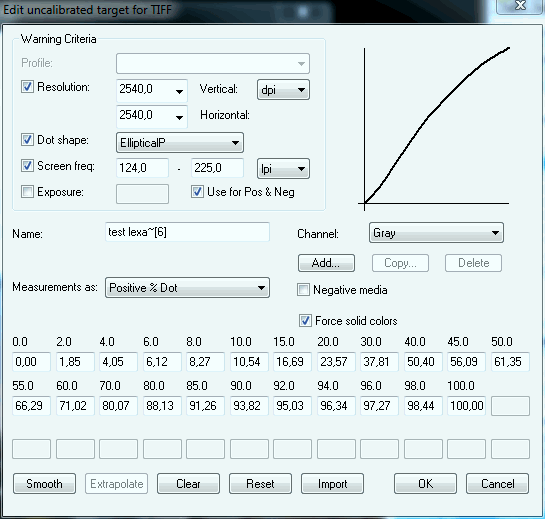This screenshot has width=545, height=519.
Task: Click the 0.0 measurement field showing 0,00
Action: 32,362
